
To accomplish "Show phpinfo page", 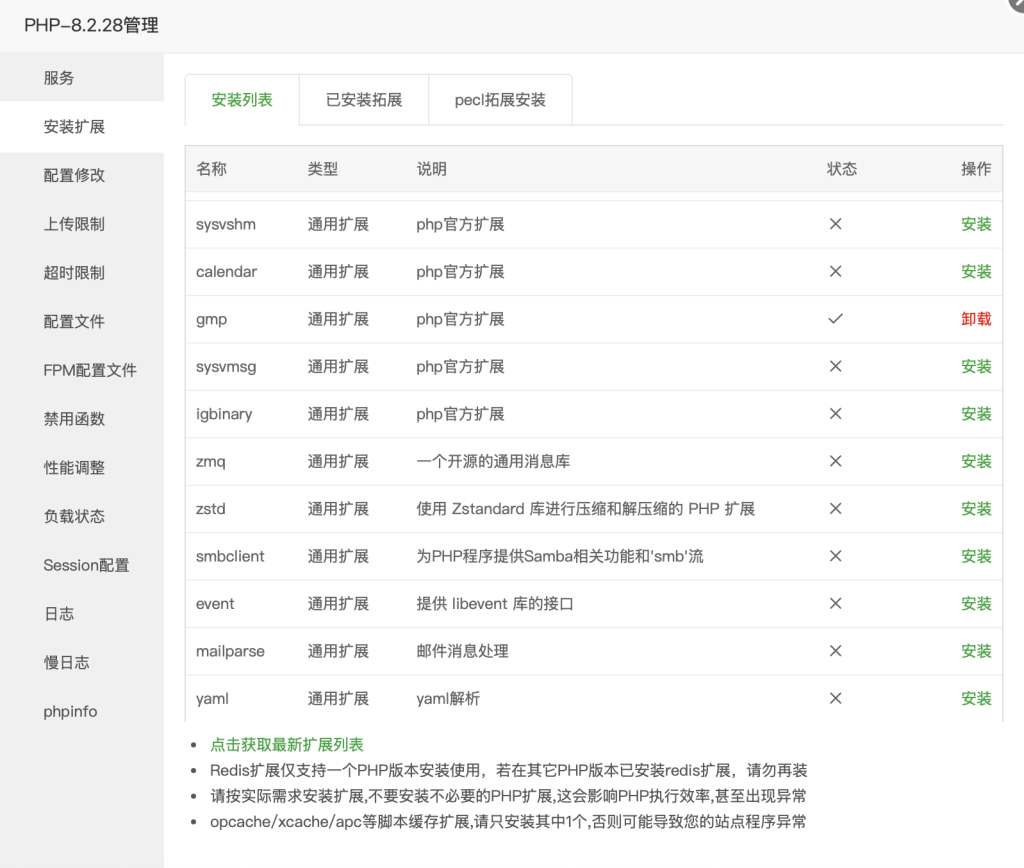I will (70, 711).
